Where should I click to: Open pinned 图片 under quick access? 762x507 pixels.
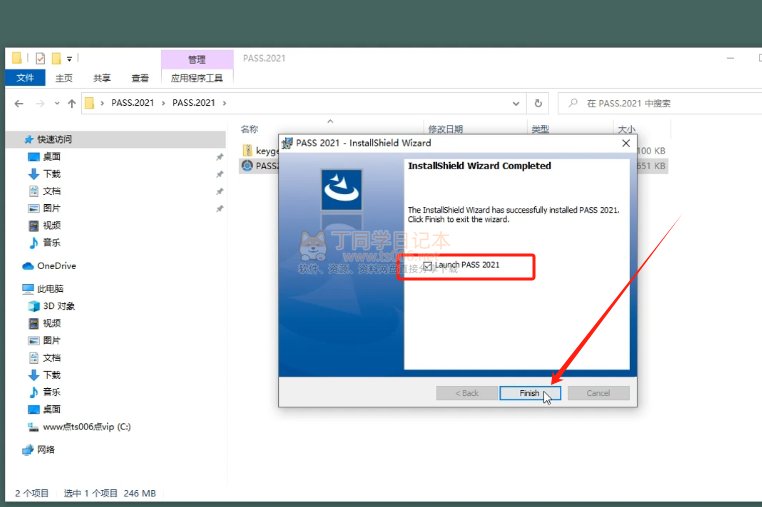[52, 208]
